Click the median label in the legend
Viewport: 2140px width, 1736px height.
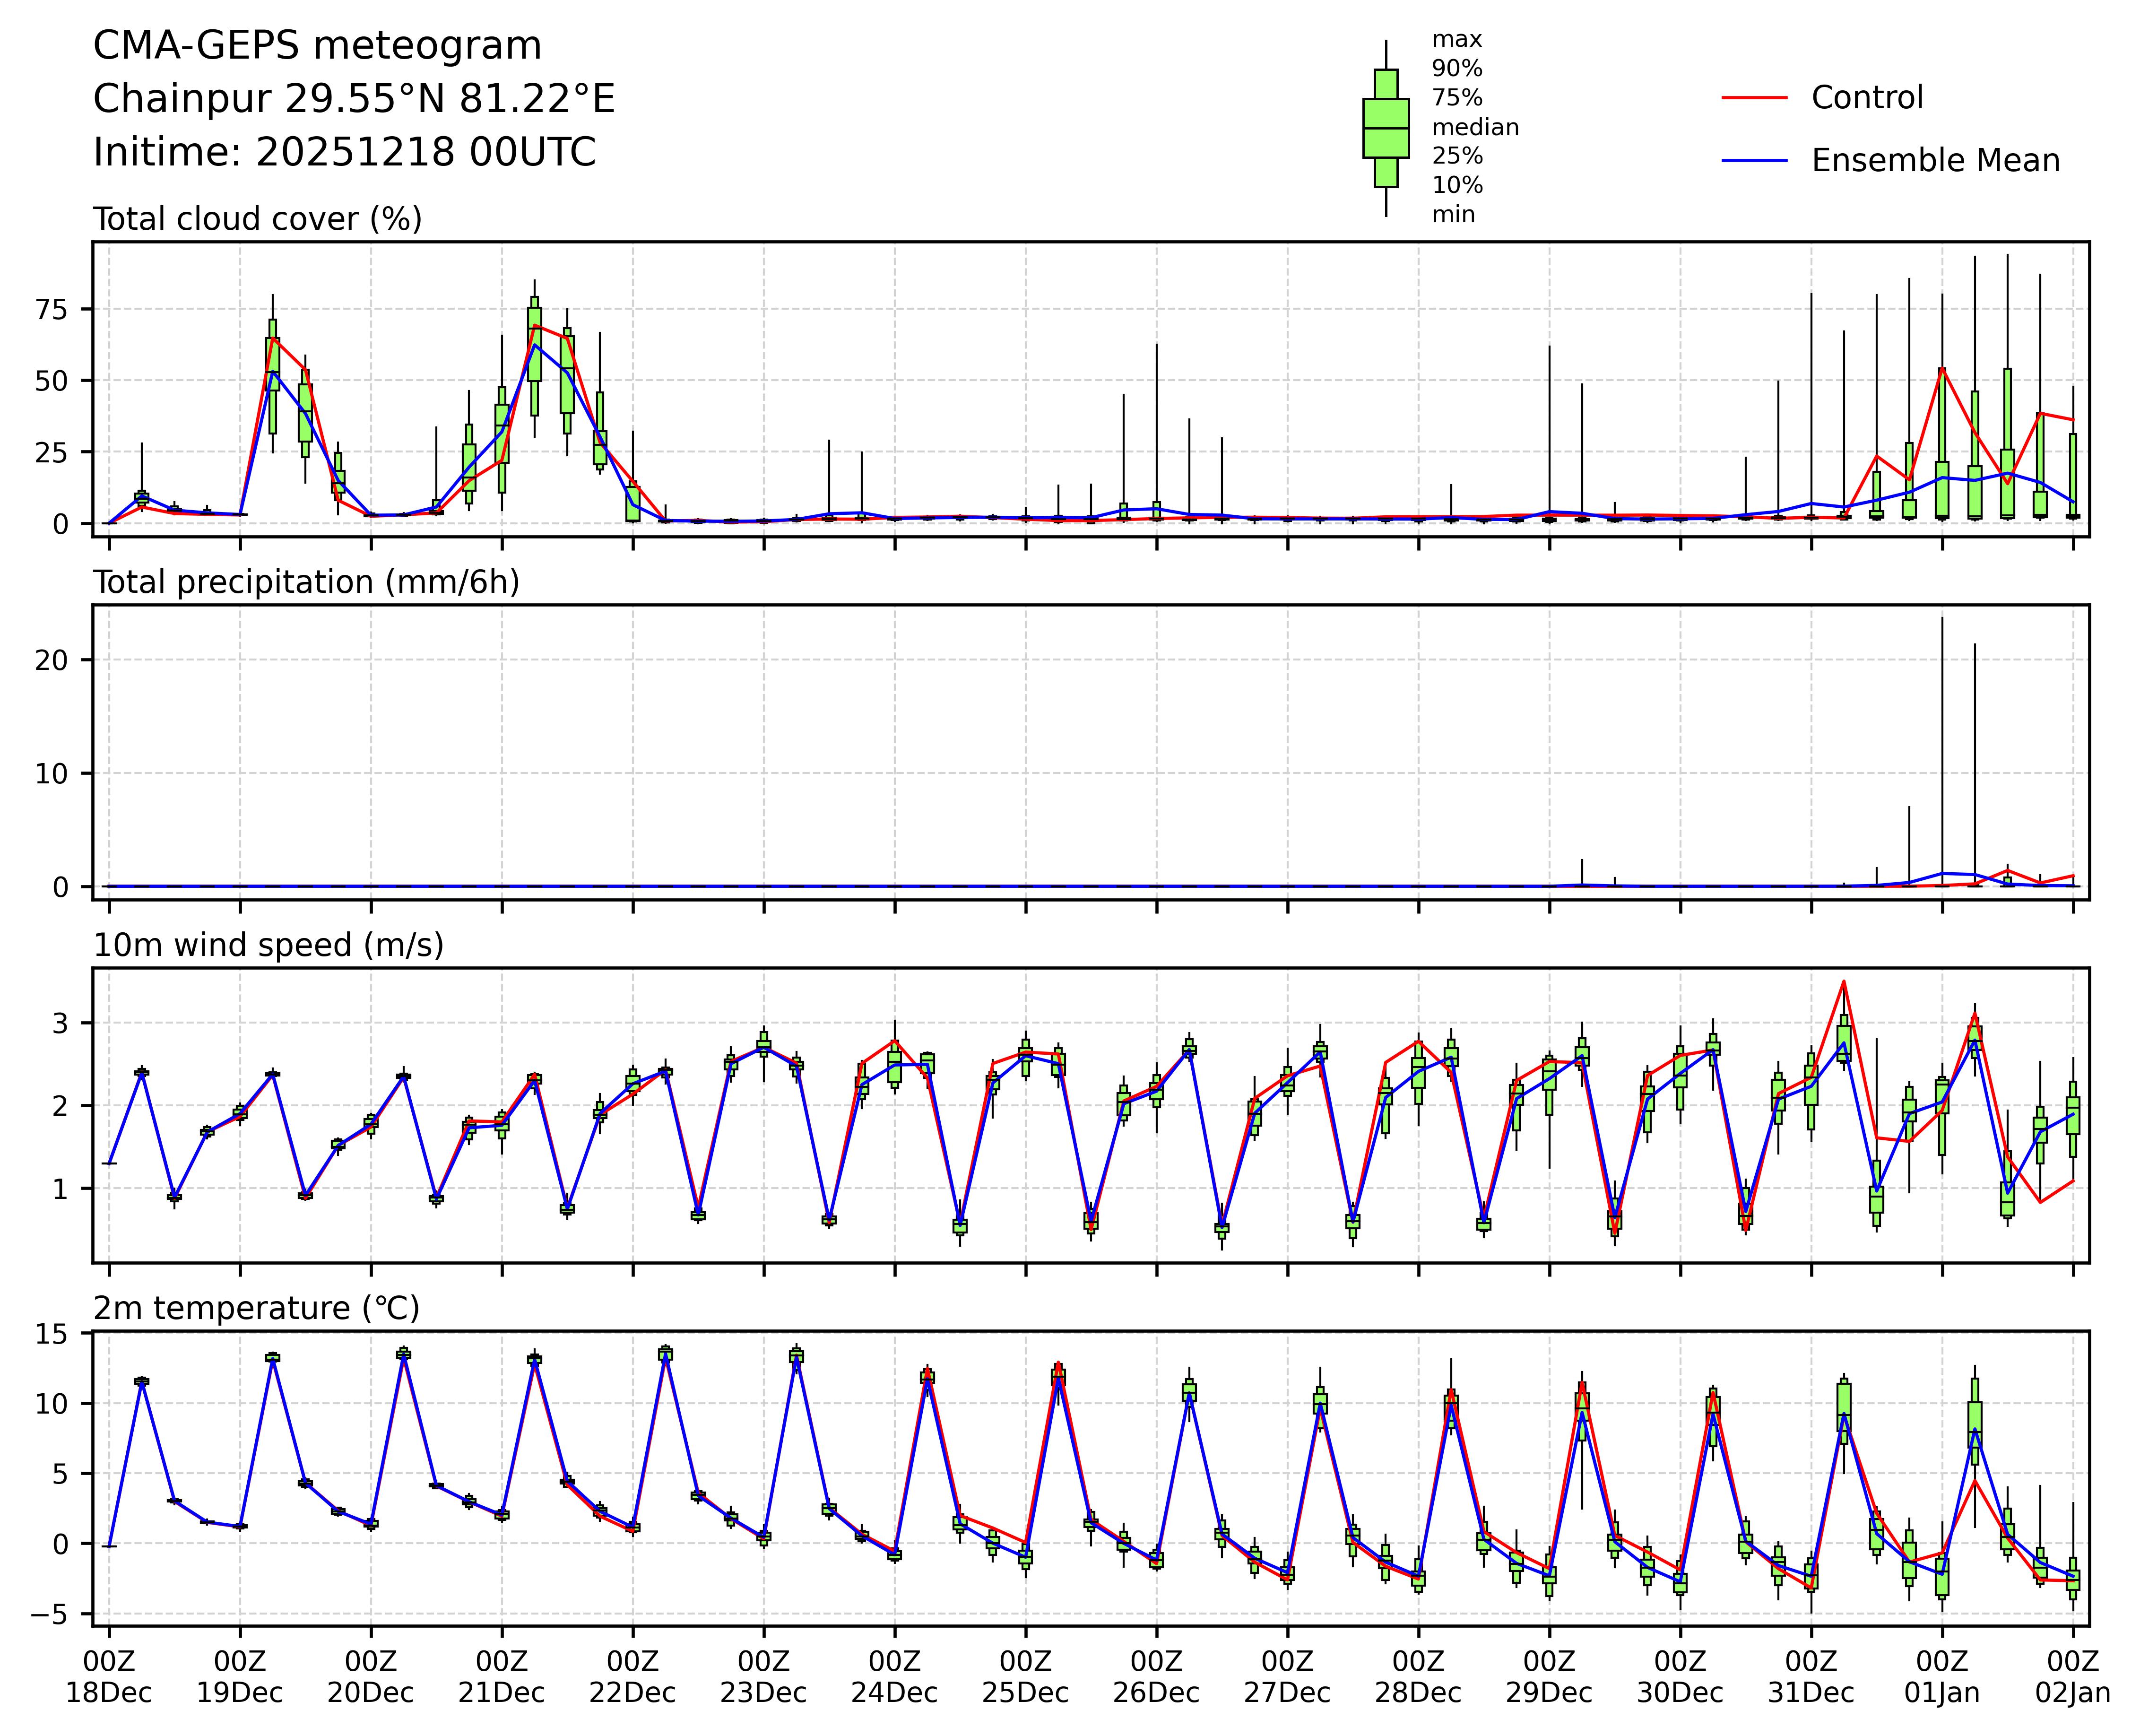click(x=1475, y=128)
